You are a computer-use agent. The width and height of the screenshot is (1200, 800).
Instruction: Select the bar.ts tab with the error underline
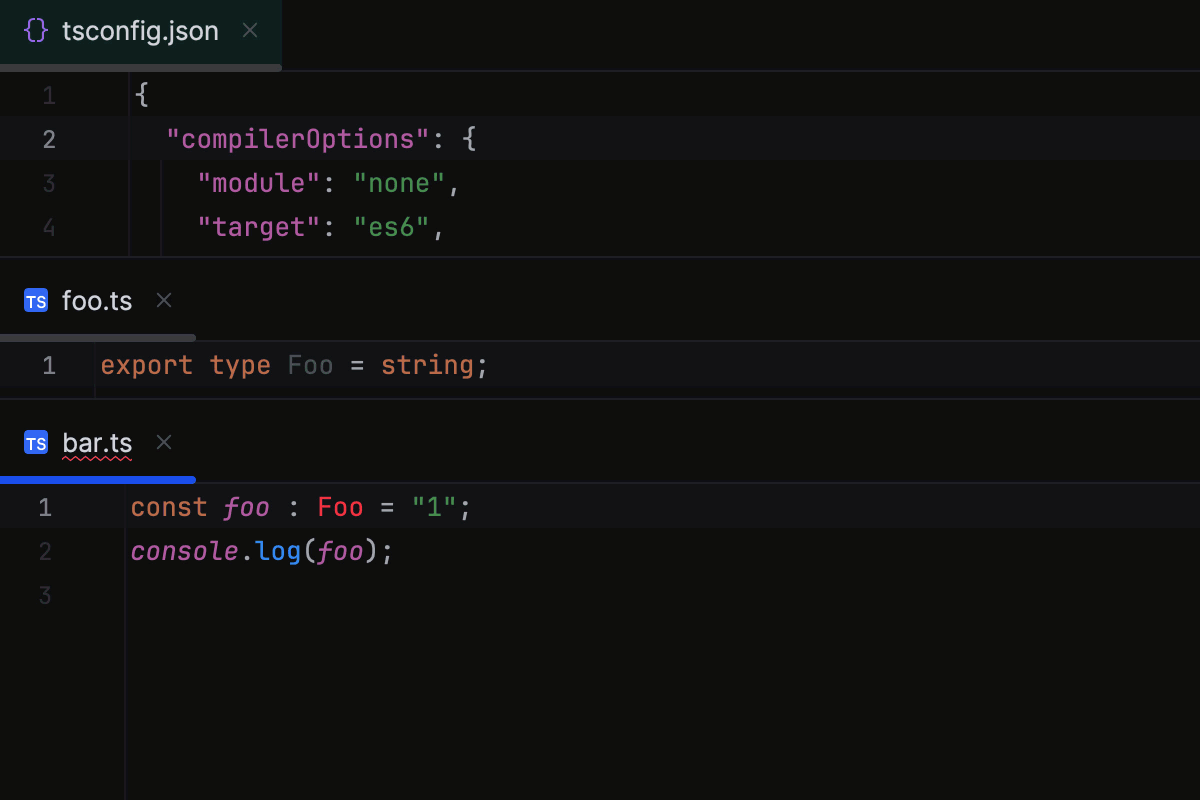tap(96, 442)
